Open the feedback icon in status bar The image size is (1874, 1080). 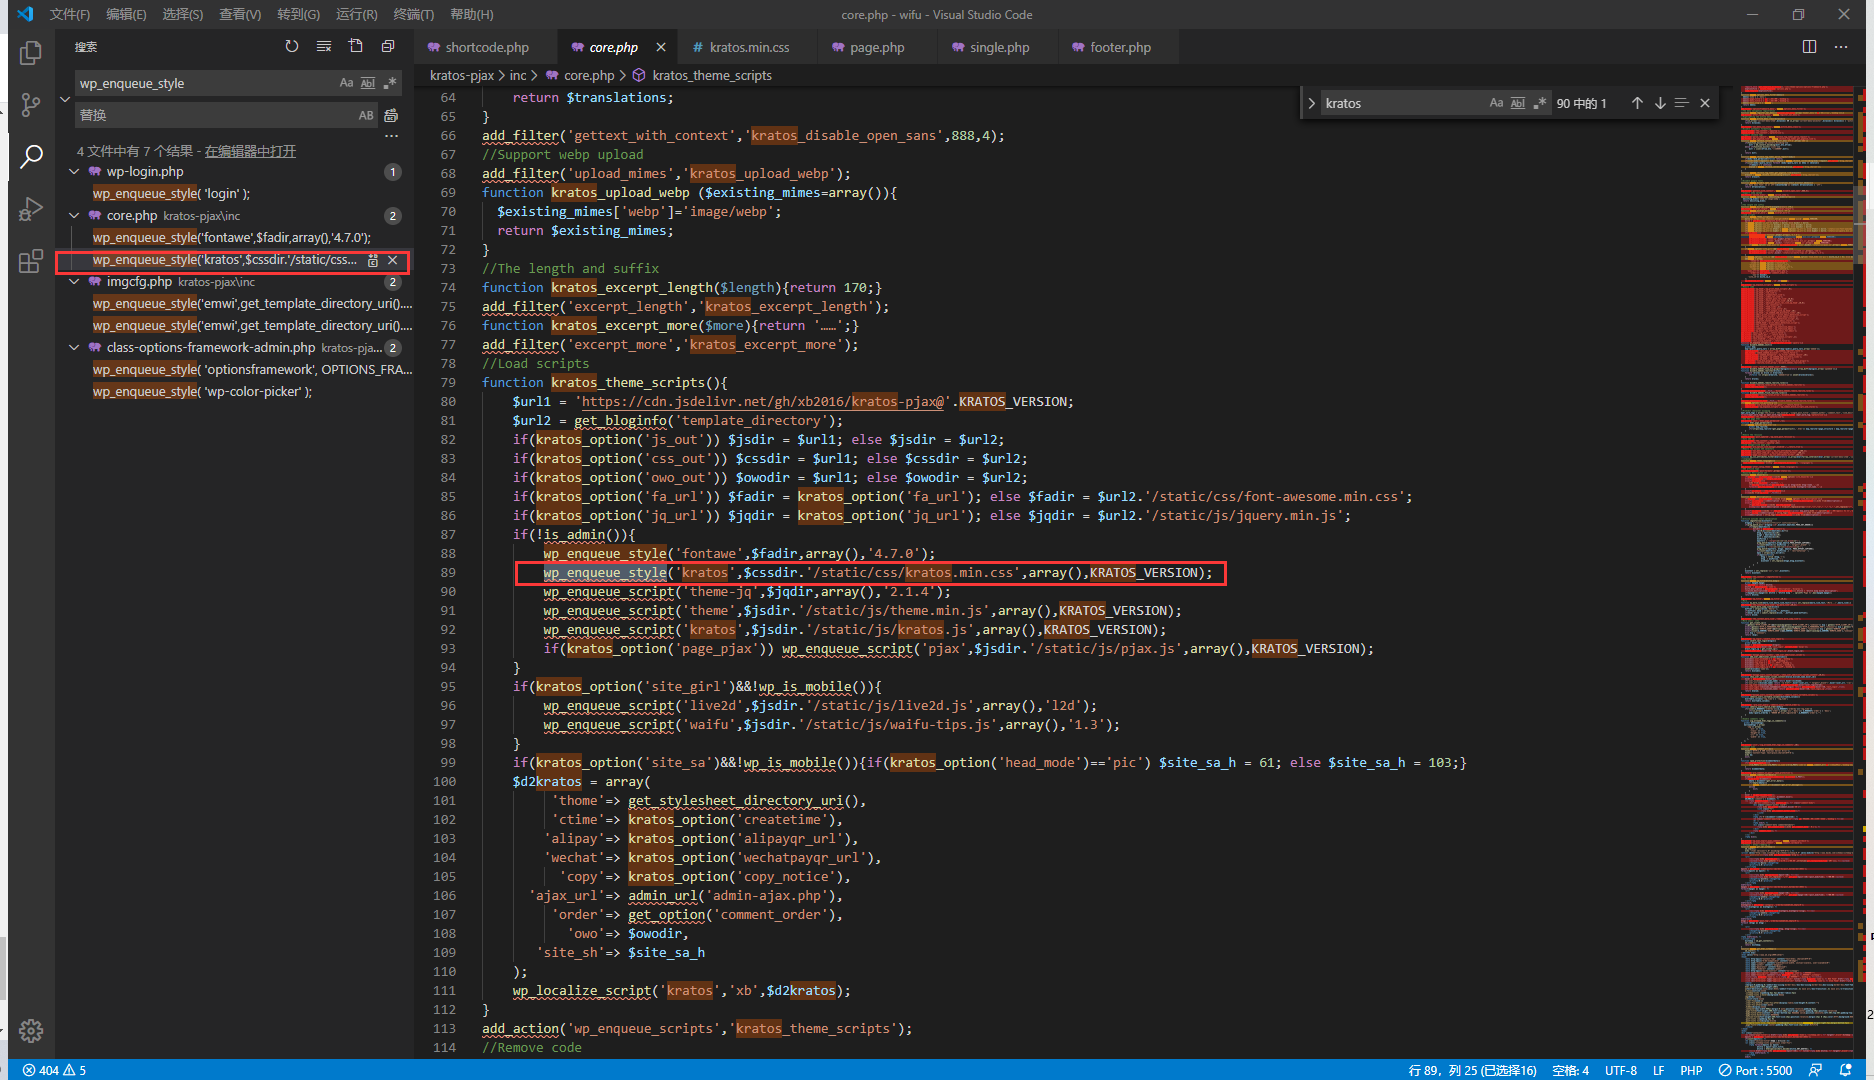(1815, 1070)
